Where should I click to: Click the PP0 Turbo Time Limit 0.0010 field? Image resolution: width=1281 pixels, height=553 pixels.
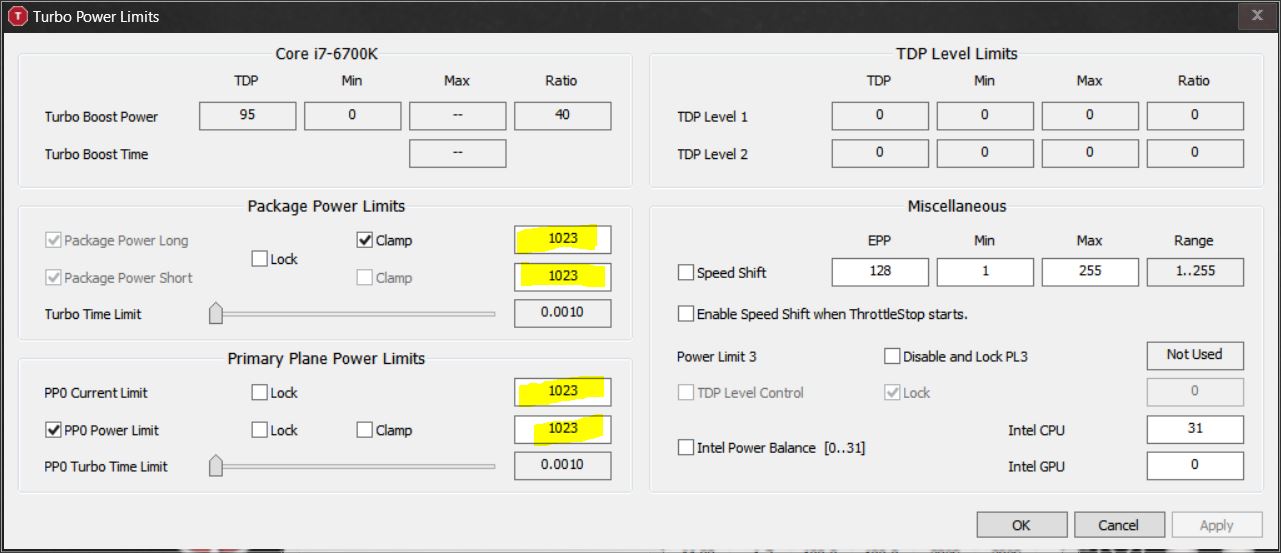(563, 465)
